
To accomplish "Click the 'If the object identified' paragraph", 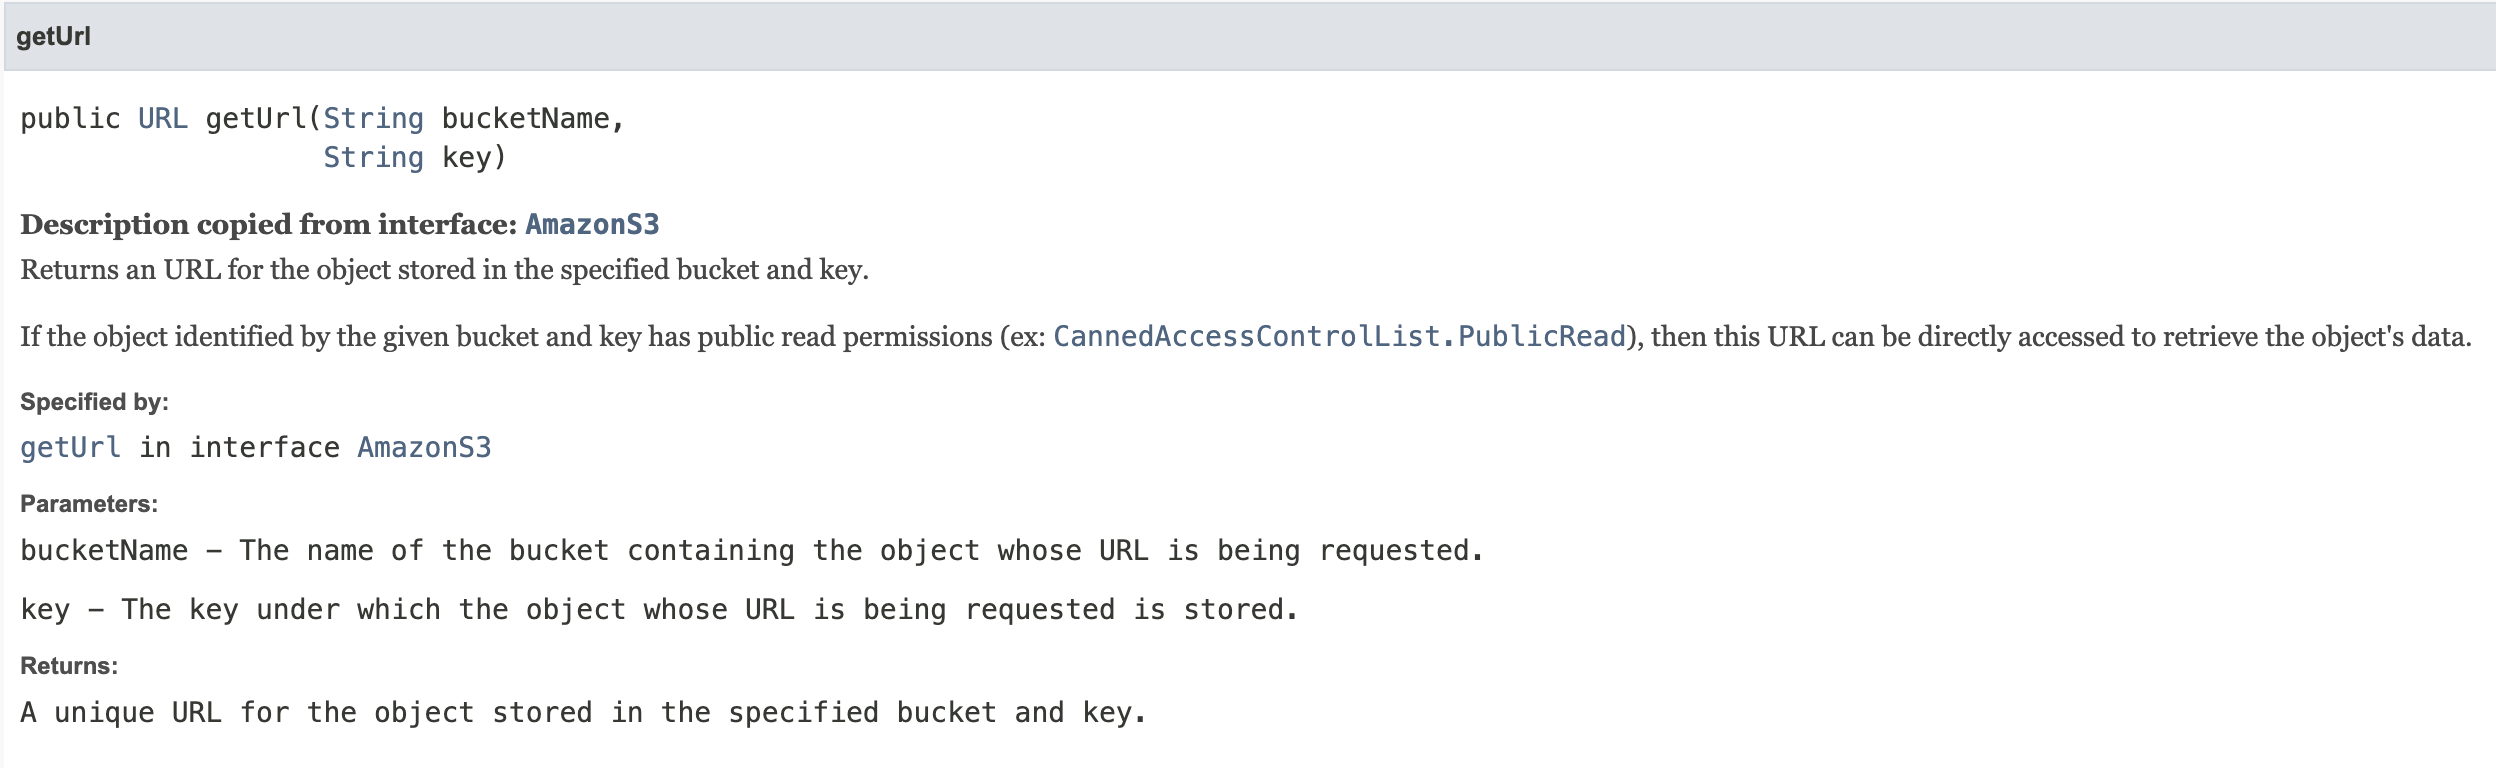I will (1245, 336).
